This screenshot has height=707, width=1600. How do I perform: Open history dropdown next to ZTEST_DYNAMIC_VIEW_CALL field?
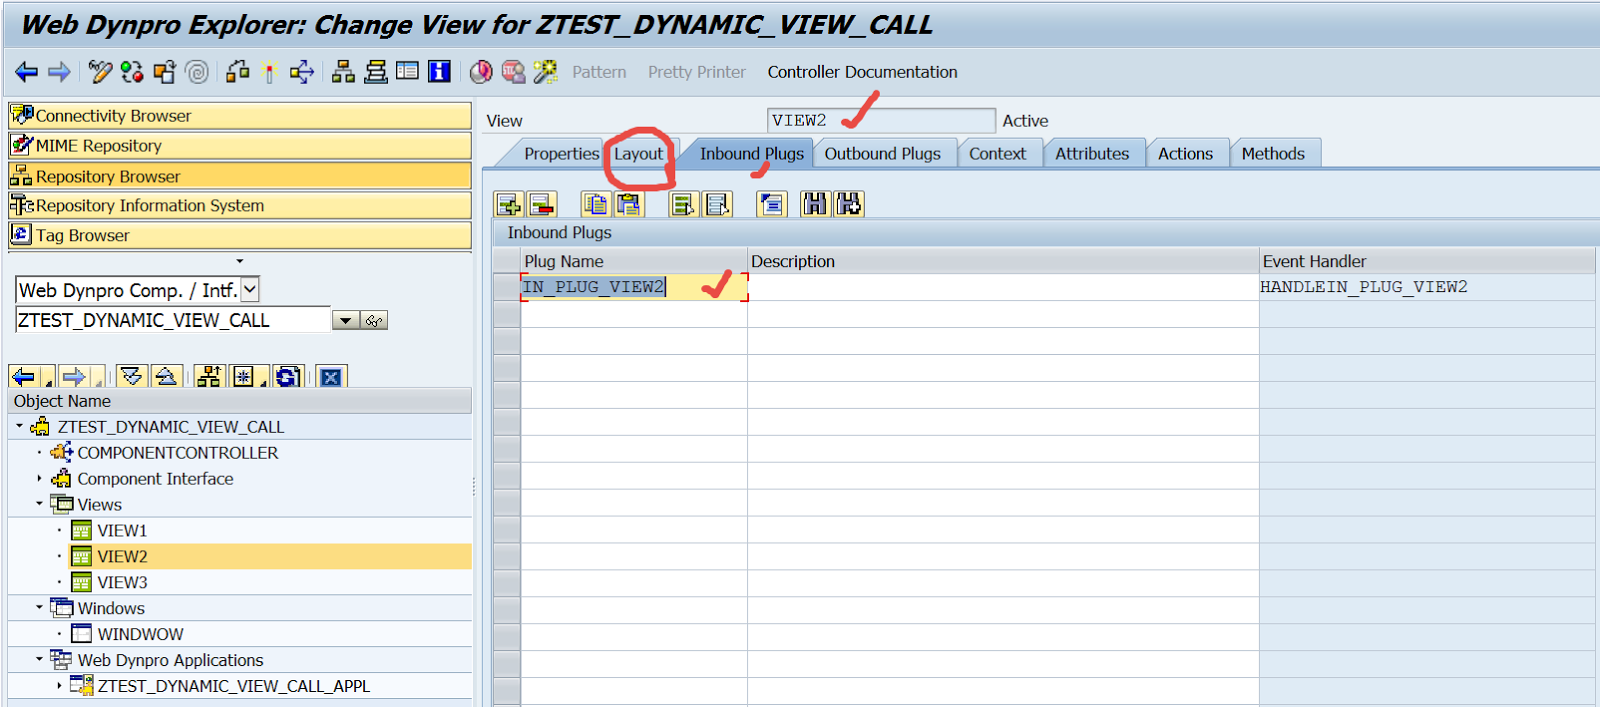pyautogui.click(x=345, y=321)
